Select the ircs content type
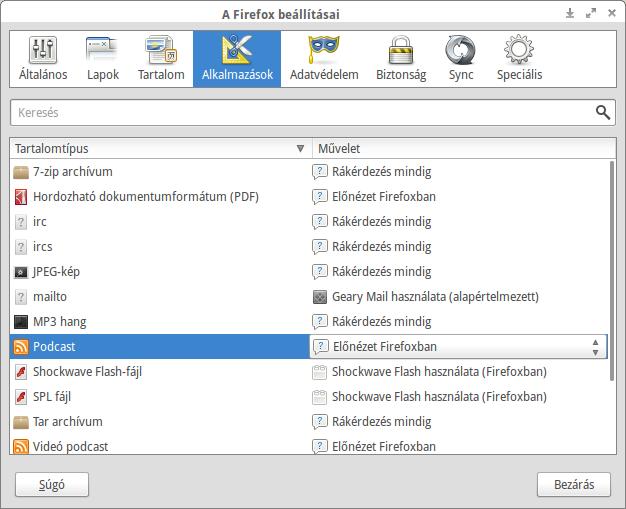The height and width of the screenshot is (509, 626). click(x=310, y=247)
